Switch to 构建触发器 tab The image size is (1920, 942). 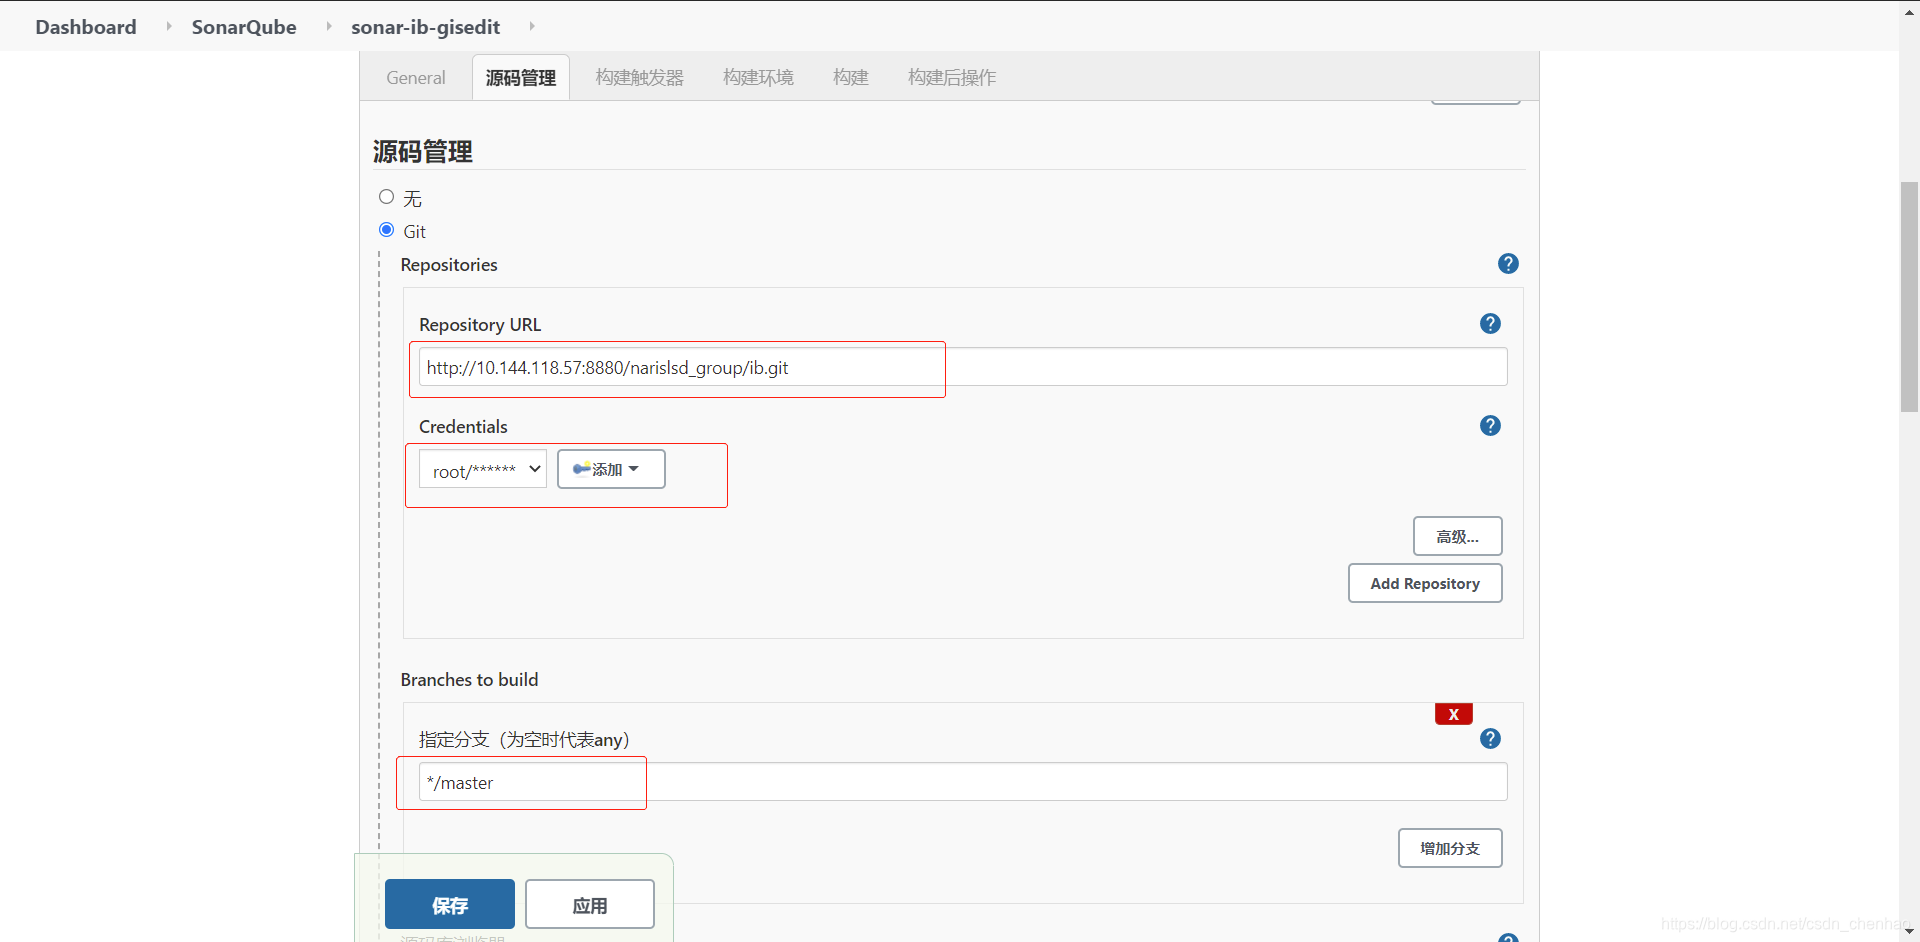point(640,78)
